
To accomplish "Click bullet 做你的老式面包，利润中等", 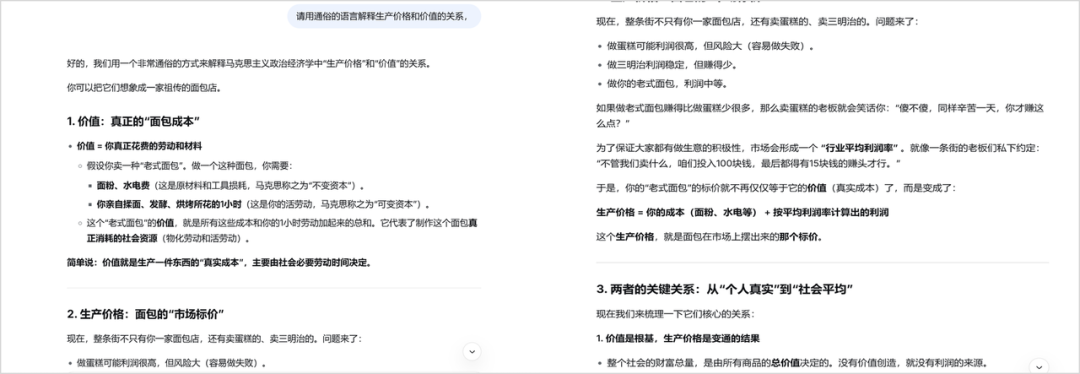I will (667, 83).
